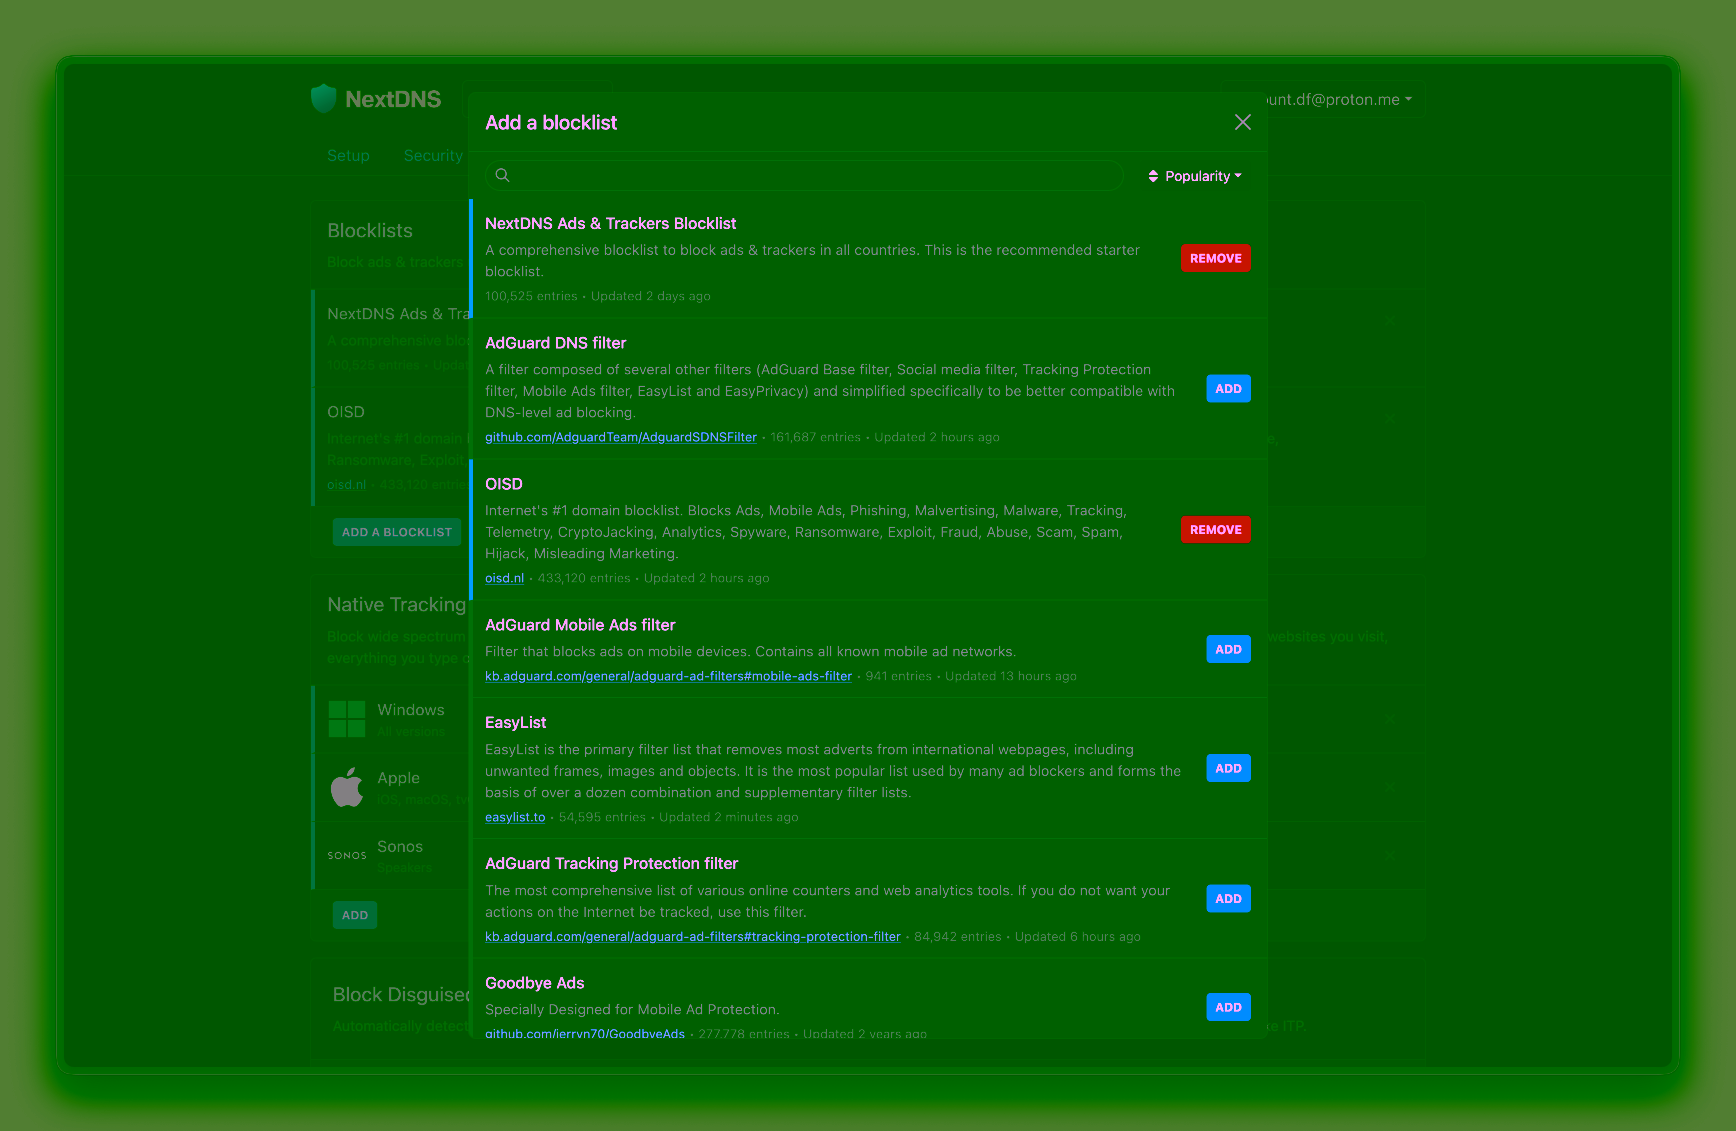Screen dimensions: 1736x1131
Task: Click the "Blocklists" section heading
Action: pyautogui.click(x=370, y=231)
